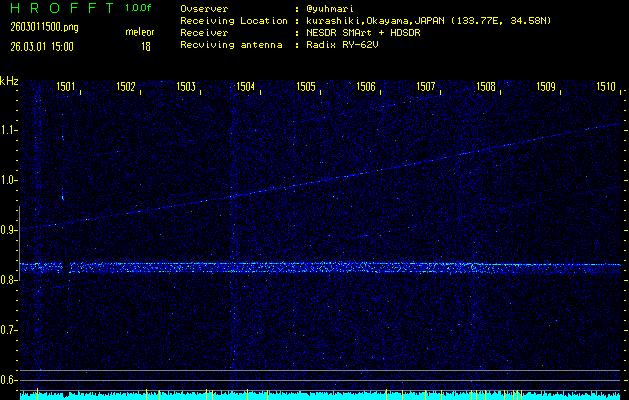Screen dimensions: 629x400
Task: Select the 1.0.0f version label
Action: [139, 8]
